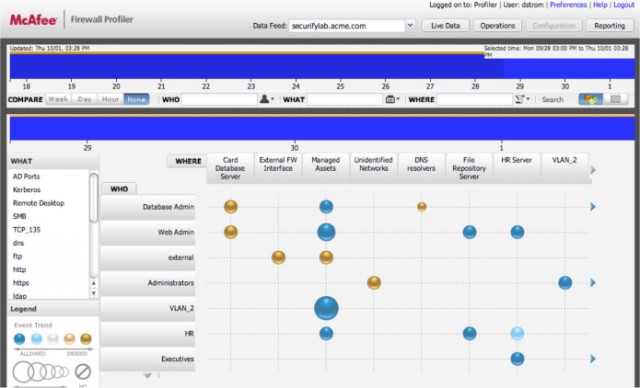This screenshot has height=388, width=640.
Task: Select the Administrators to Unidentified Networks bubble
Action: click(374, 282)
